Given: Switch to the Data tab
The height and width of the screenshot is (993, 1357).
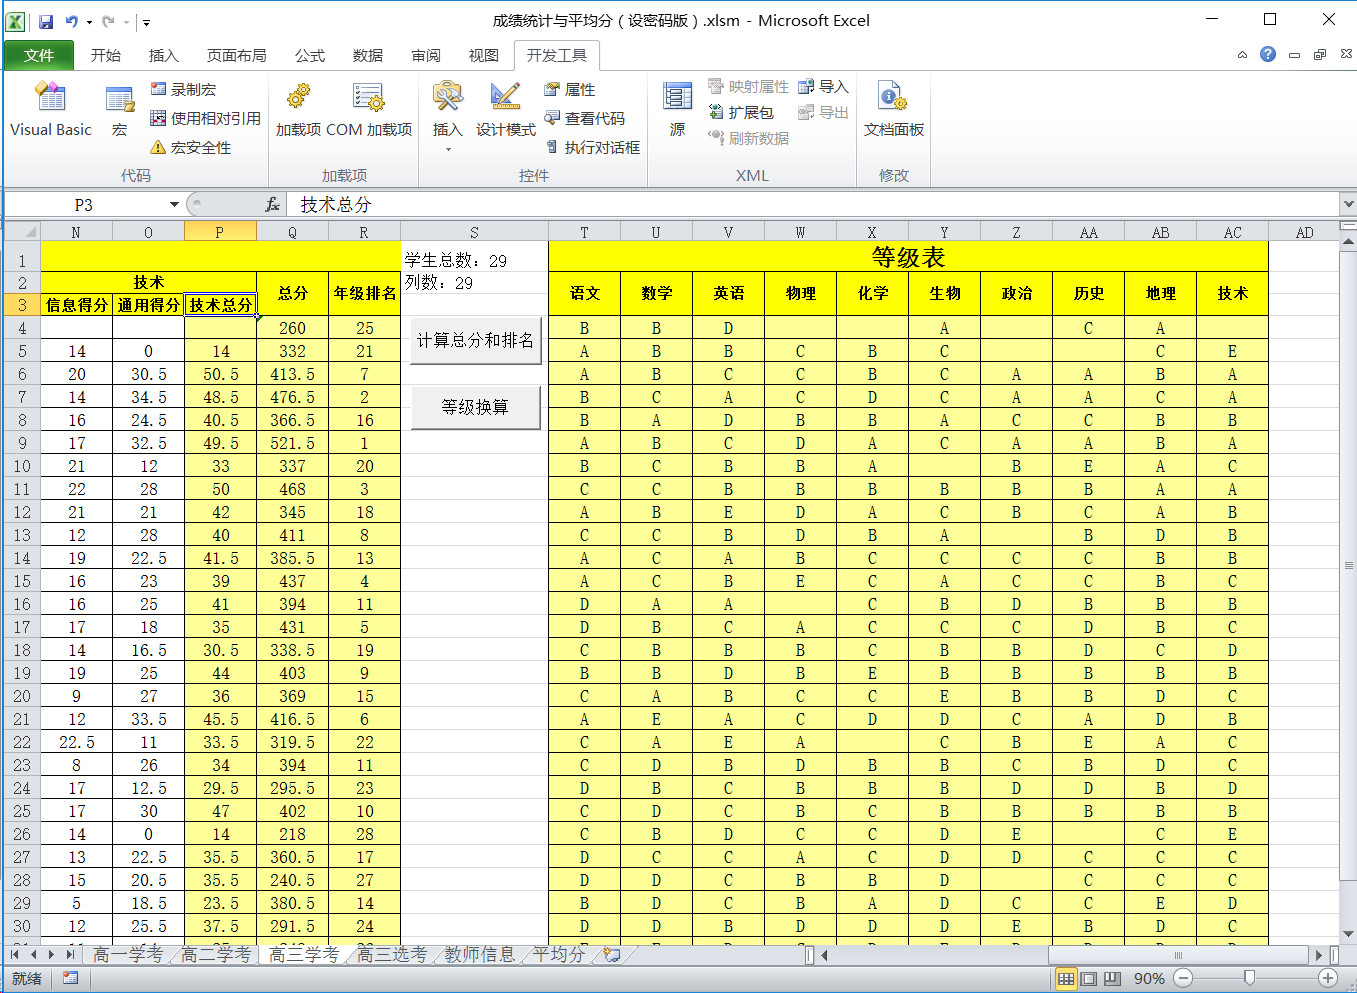Looking at the screenshot, I should pyautogui.click(x=368, y=55).
